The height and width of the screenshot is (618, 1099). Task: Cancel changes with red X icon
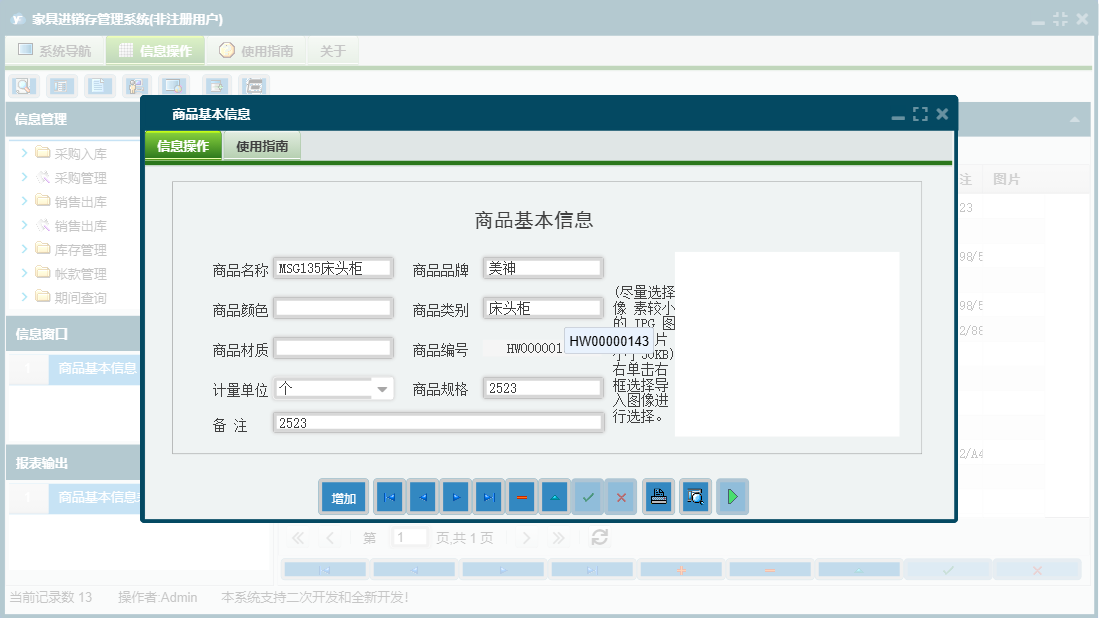coord(620,496)
